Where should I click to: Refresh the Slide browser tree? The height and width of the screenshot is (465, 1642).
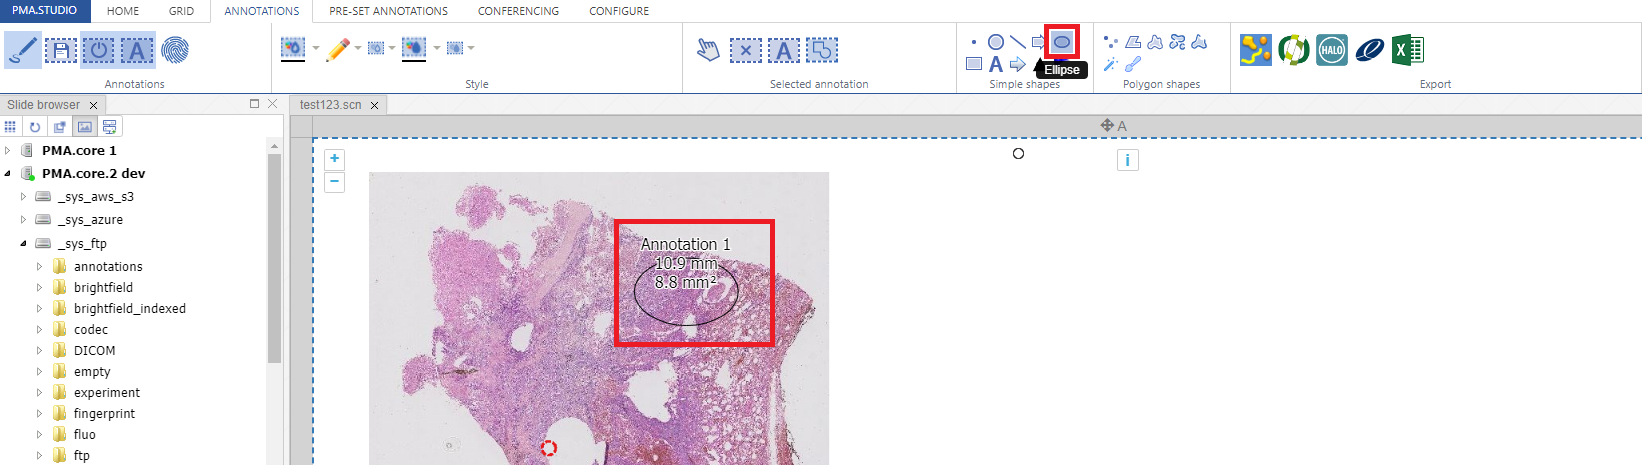point(35,127)
